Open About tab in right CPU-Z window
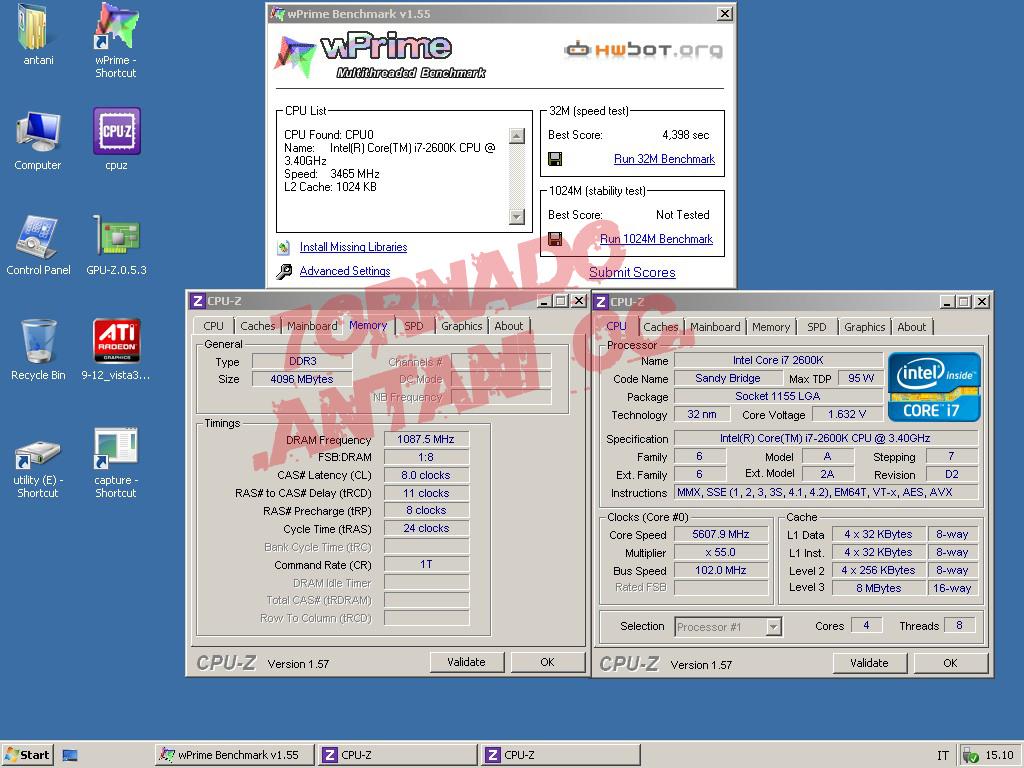 pos(912,327)
